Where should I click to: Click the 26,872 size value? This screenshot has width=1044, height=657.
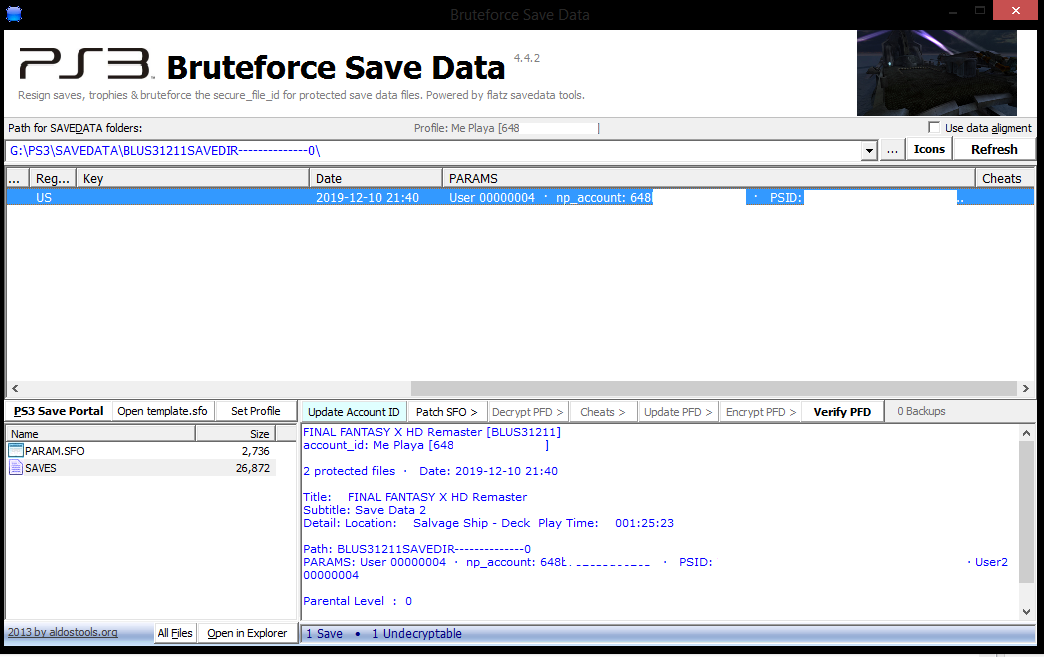pos(253,468)
